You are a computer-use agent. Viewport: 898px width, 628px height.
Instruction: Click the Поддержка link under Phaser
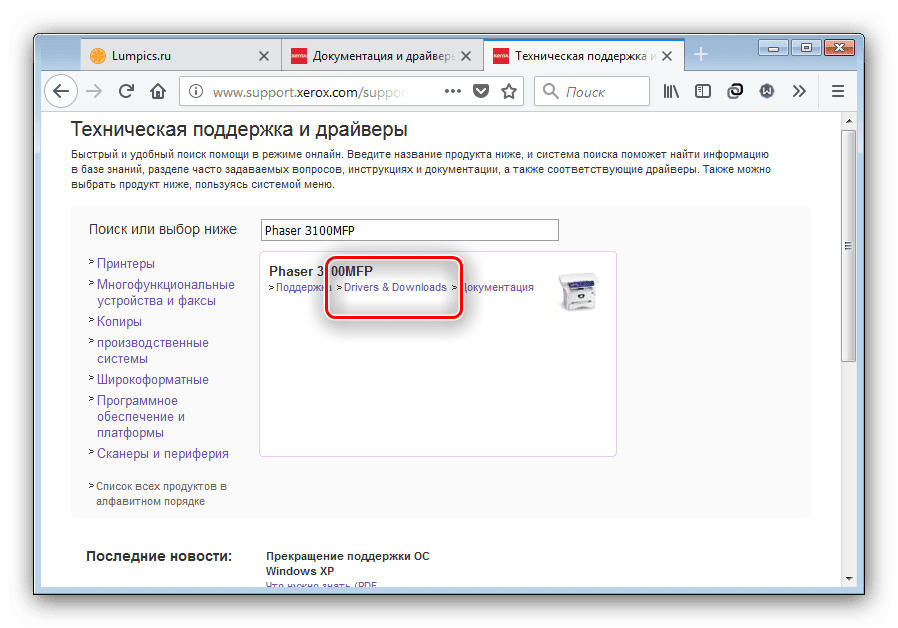[304, 287]
